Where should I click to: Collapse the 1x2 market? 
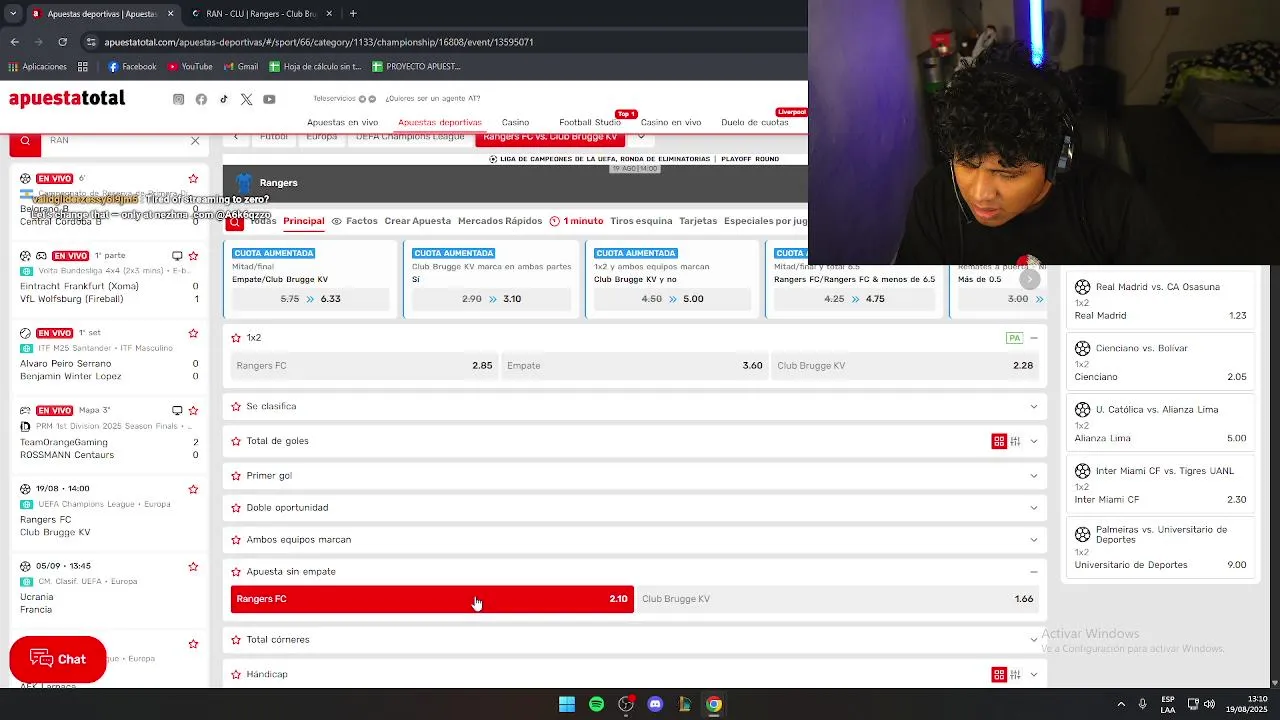pyautogui.click(x=1034, y=338)
